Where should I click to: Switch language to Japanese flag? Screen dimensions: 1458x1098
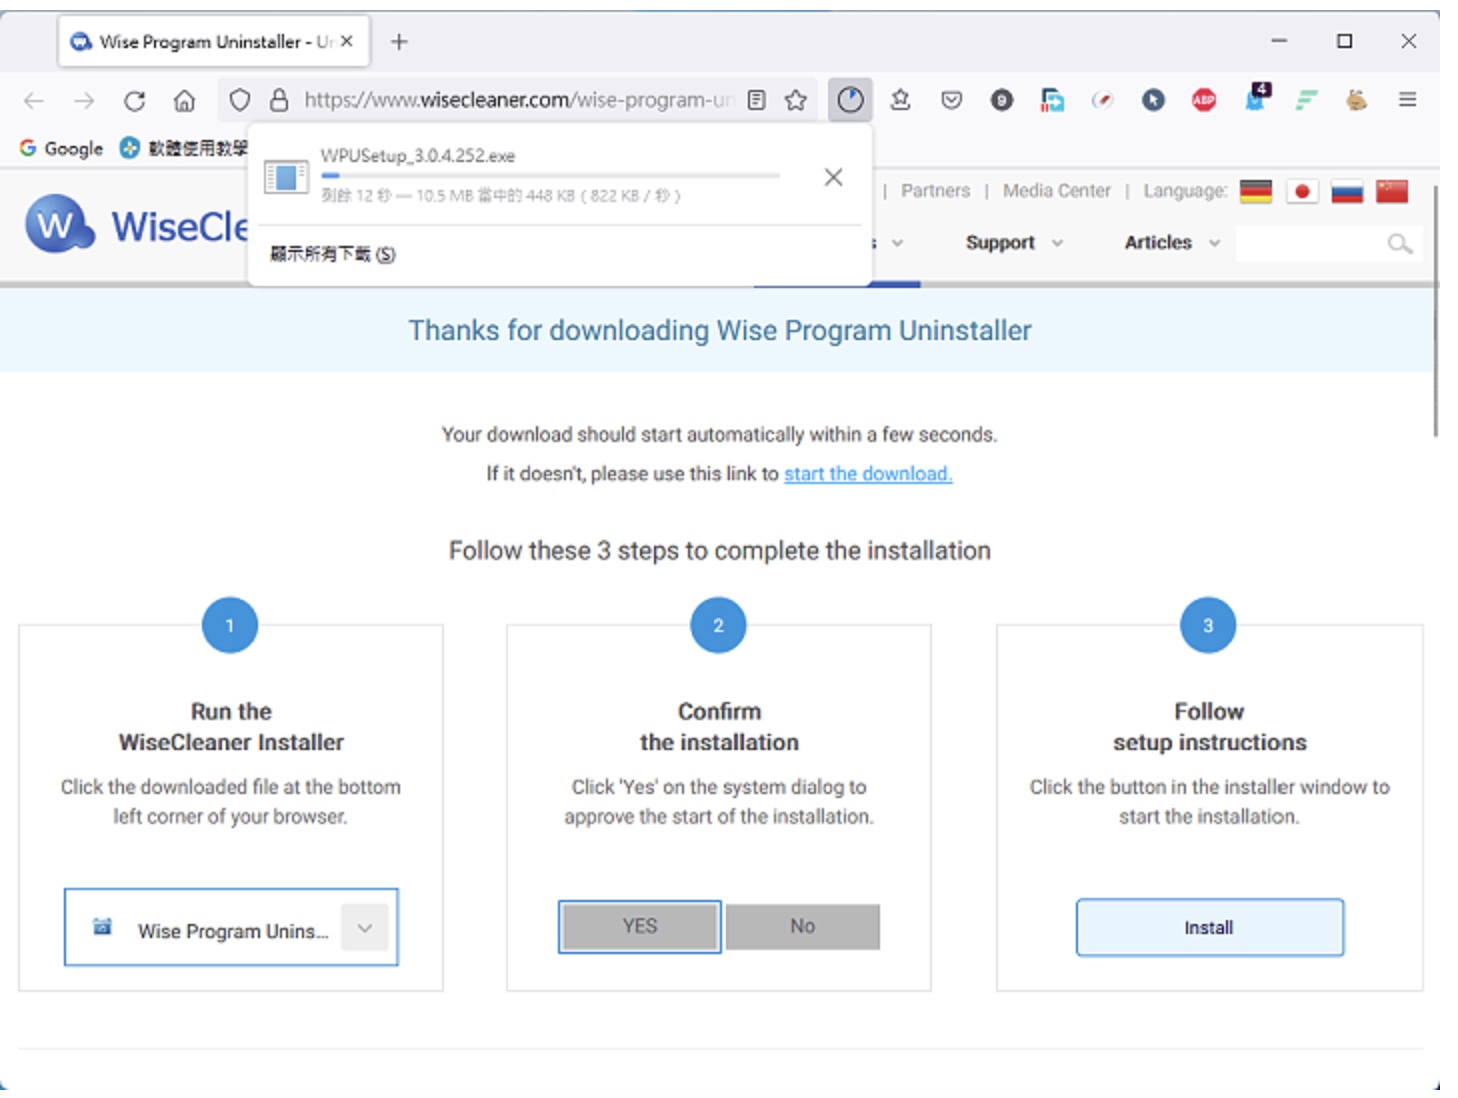[x=1302, y=191]
